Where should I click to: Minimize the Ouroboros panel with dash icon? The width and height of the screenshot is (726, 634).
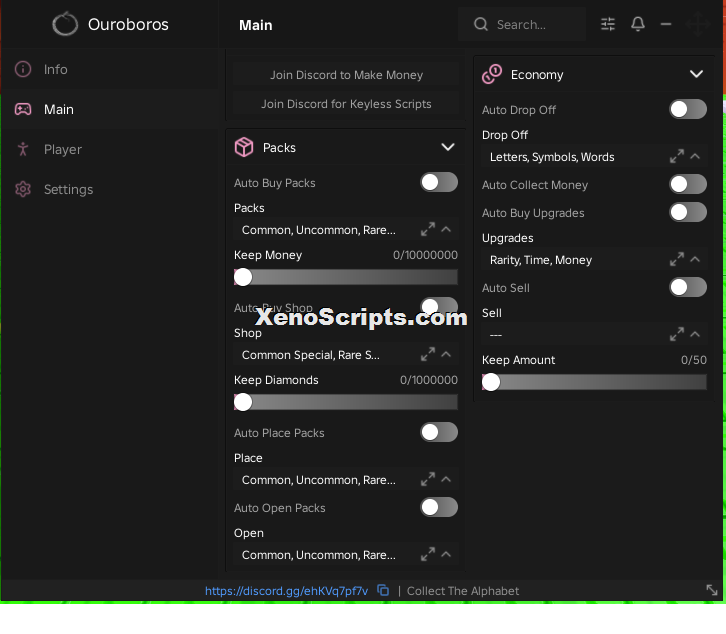point(666,24)
